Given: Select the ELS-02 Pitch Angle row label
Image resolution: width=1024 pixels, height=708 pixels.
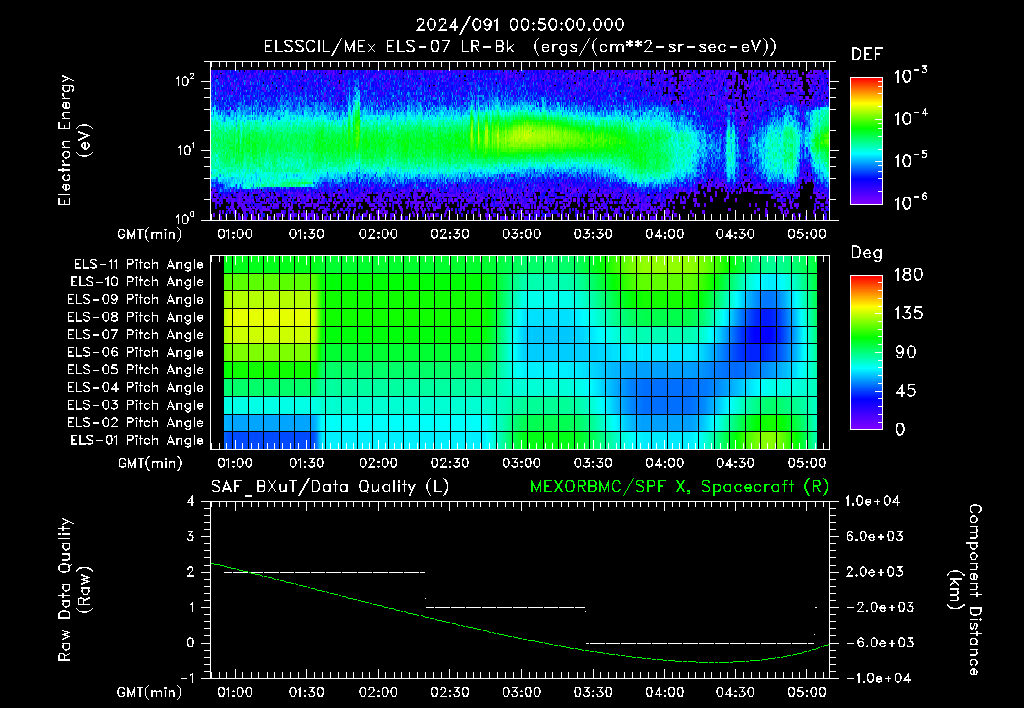Looking at the screenshot, I should point(136,423).
